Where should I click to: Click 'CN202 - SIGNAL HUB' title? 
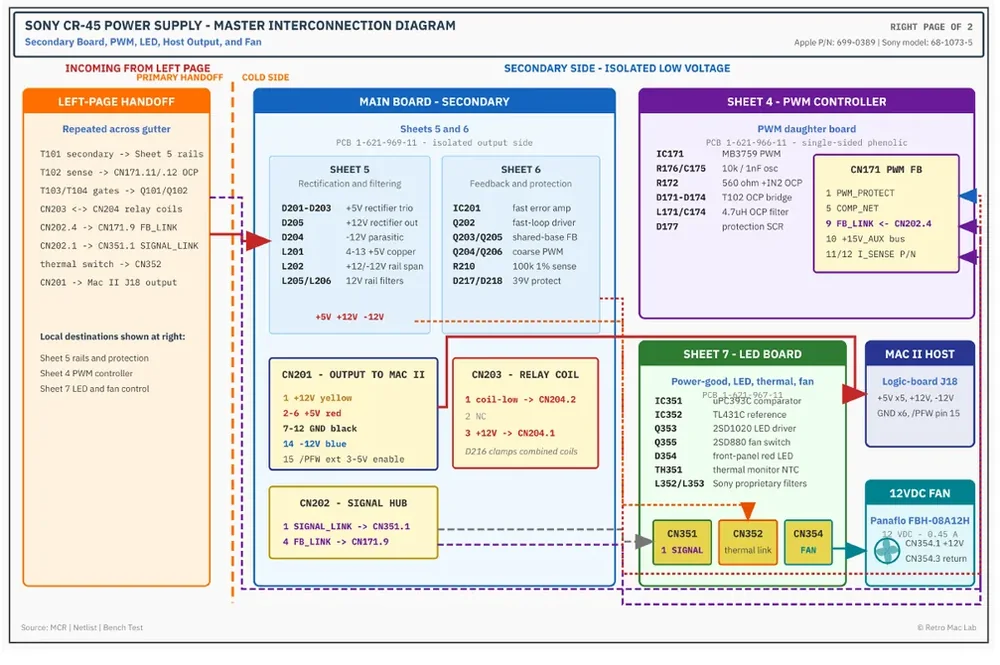tap(353, 503)
